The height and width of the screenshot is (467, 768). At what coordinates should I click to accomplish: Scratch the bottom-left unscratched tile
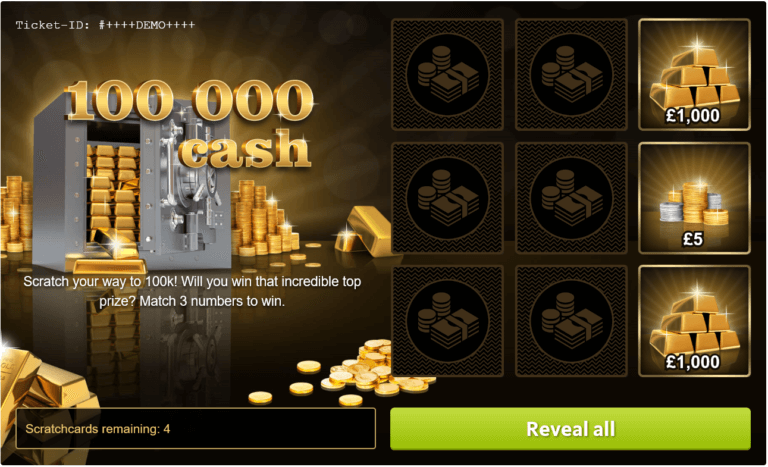pyautogui.click(x=447, y=321)
